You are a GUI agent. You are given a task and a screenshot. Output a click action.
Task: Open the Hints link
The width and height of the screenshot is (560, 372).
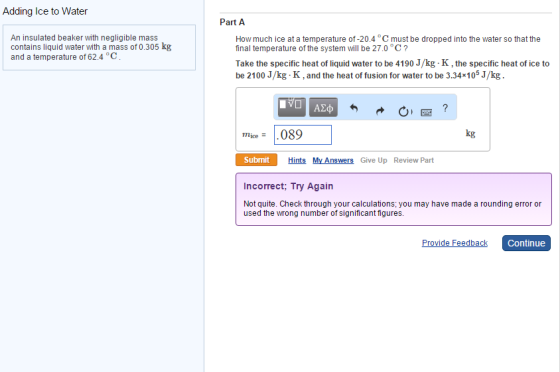pos(297,160)
